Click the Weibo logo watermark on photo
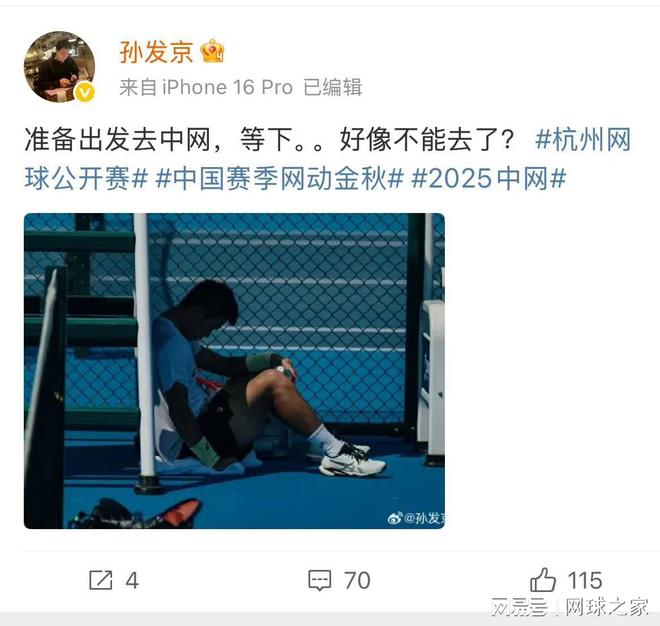660x626 pixels. click(394, 518)
